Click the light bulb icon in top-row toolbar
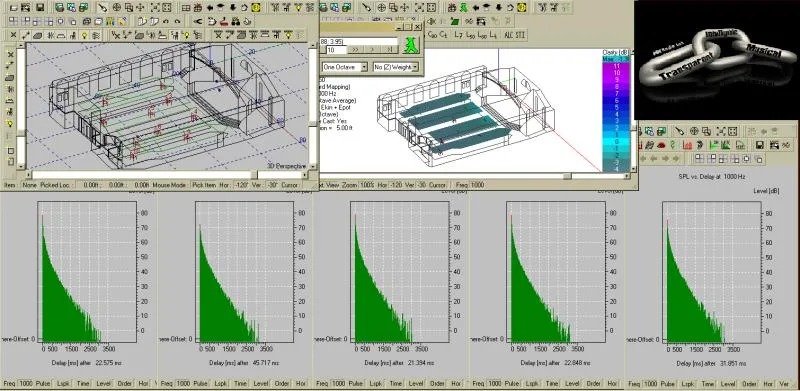 point(298,8)
